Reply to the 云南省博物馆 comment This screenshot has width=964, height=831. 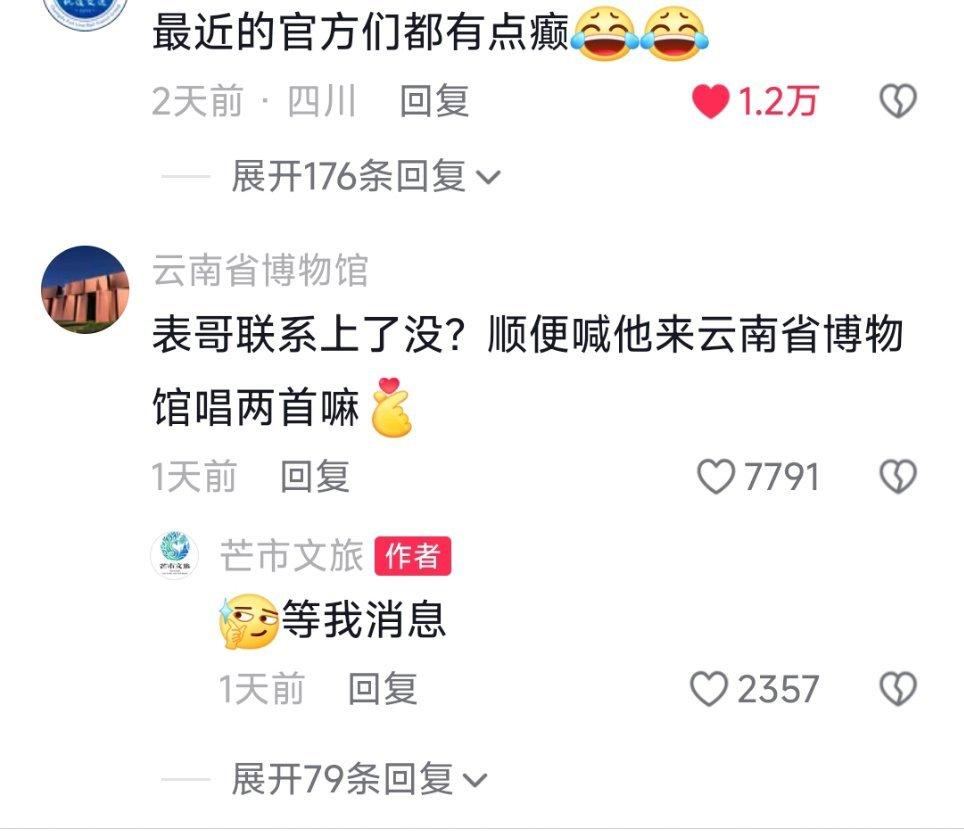tap(315, 476)
